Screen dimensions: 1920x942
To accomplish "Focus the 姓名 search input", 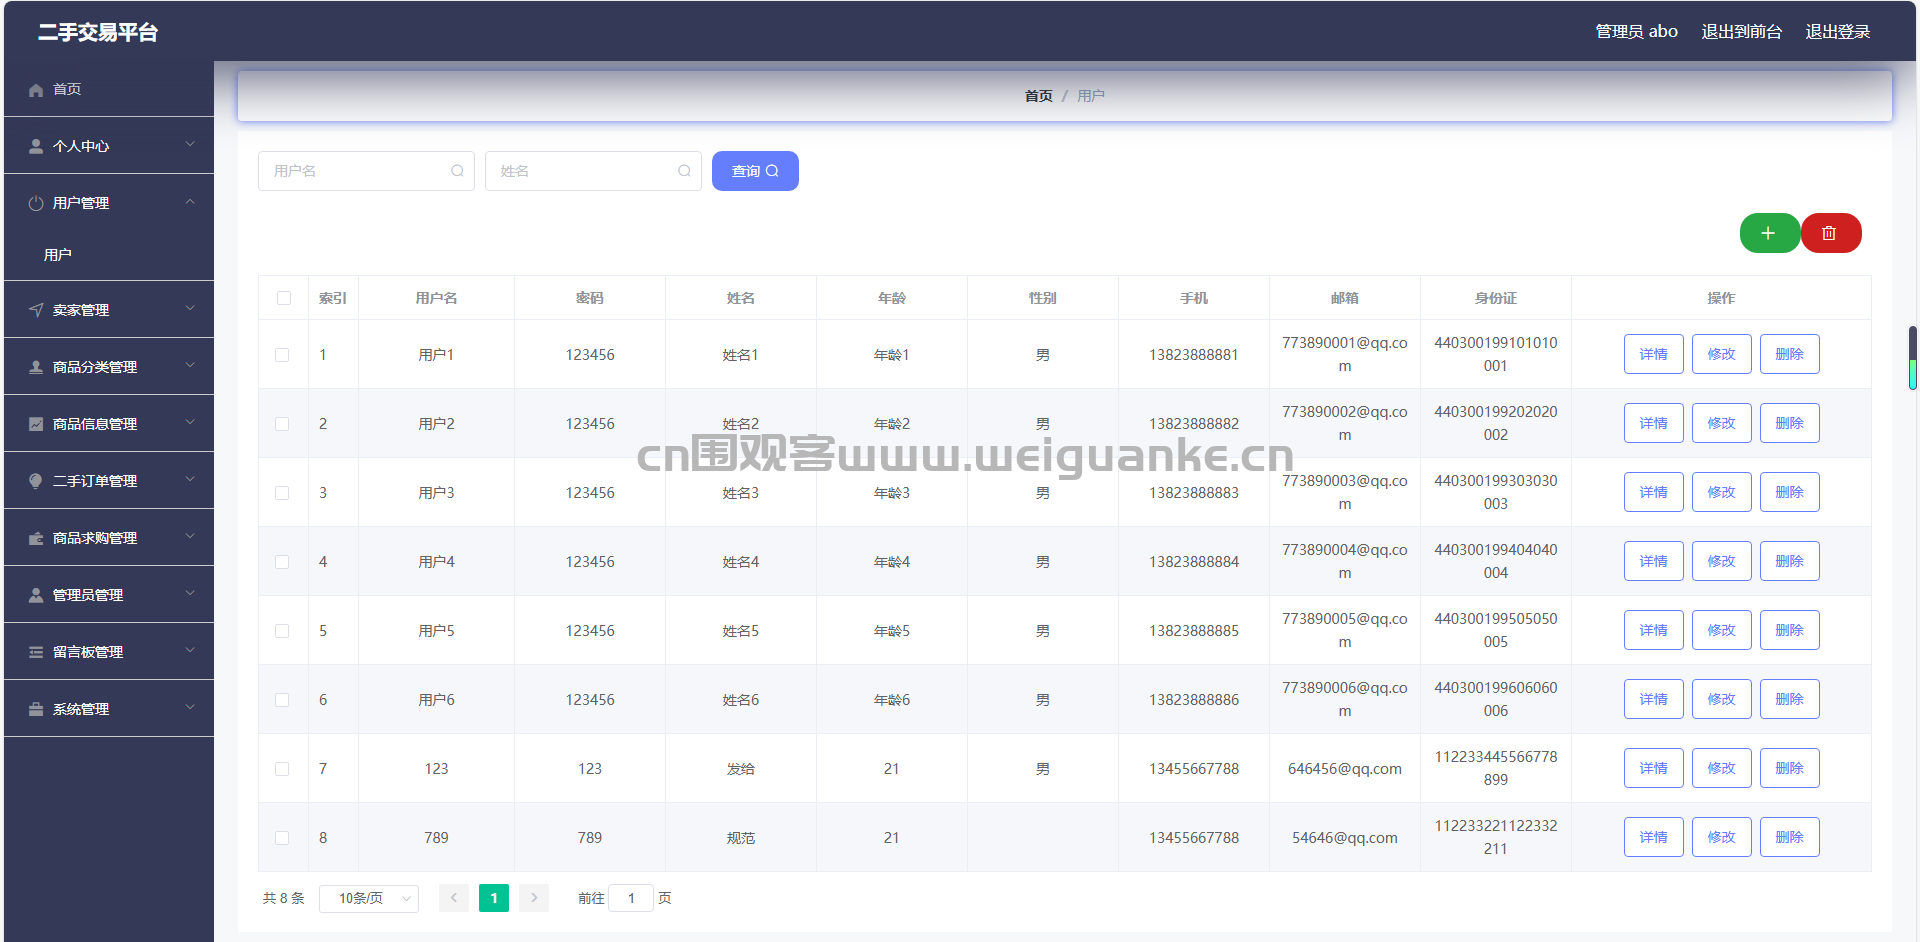I will [x=593, y=171].
